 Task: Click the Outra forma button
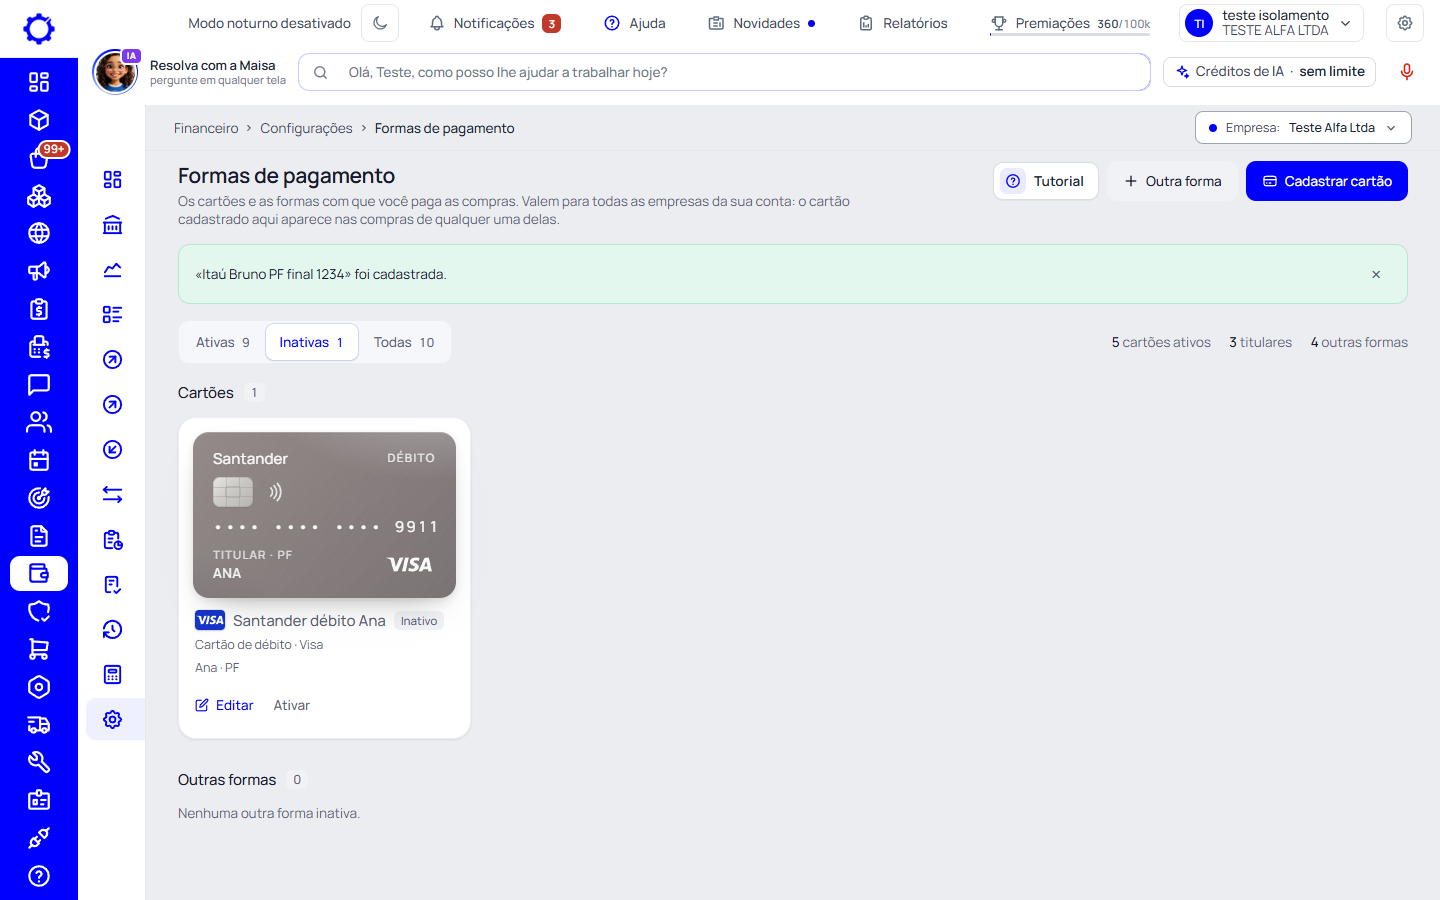[1173, 181]
